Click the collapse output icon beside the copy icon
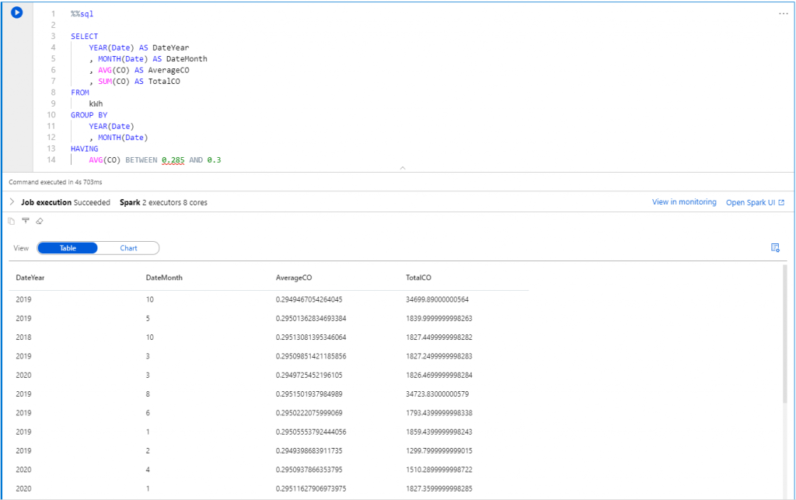 point(25,221)
